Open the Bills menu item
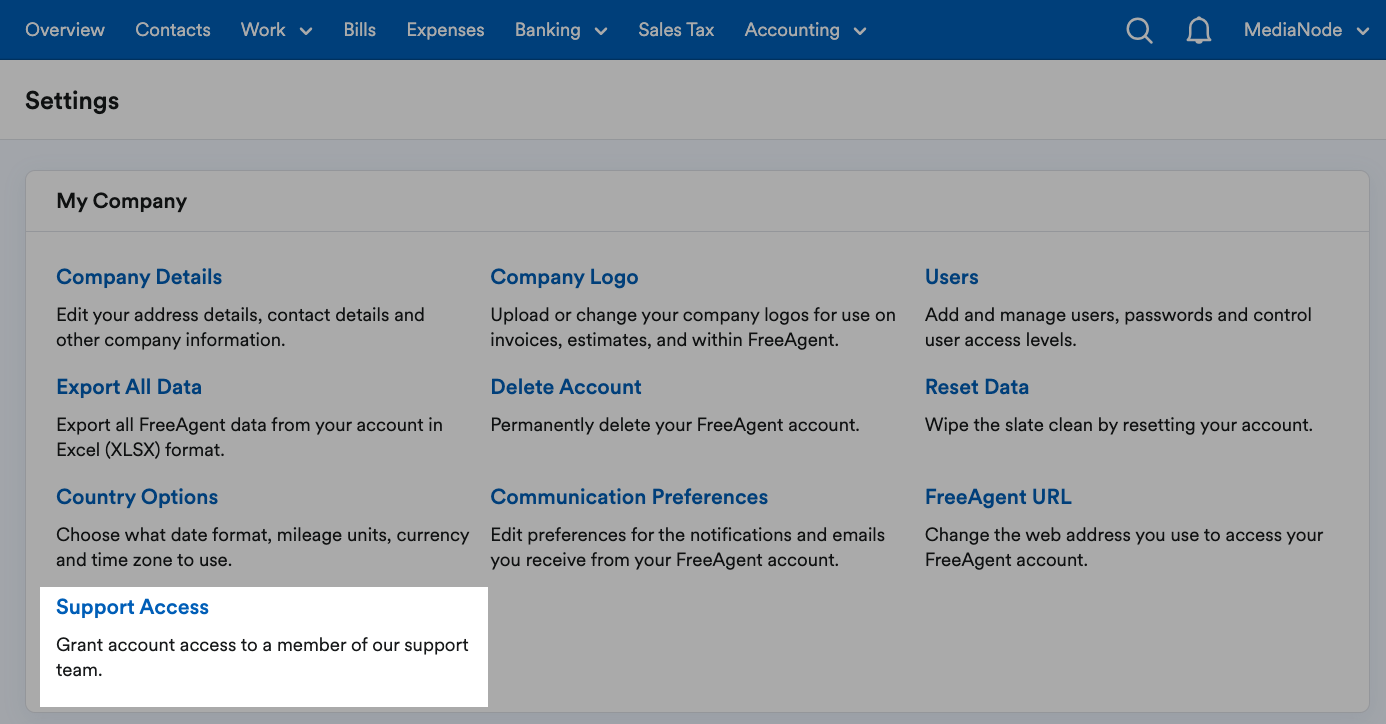Image resolution: width=1386 pixels, height=724 pixels. pos(360,30)
